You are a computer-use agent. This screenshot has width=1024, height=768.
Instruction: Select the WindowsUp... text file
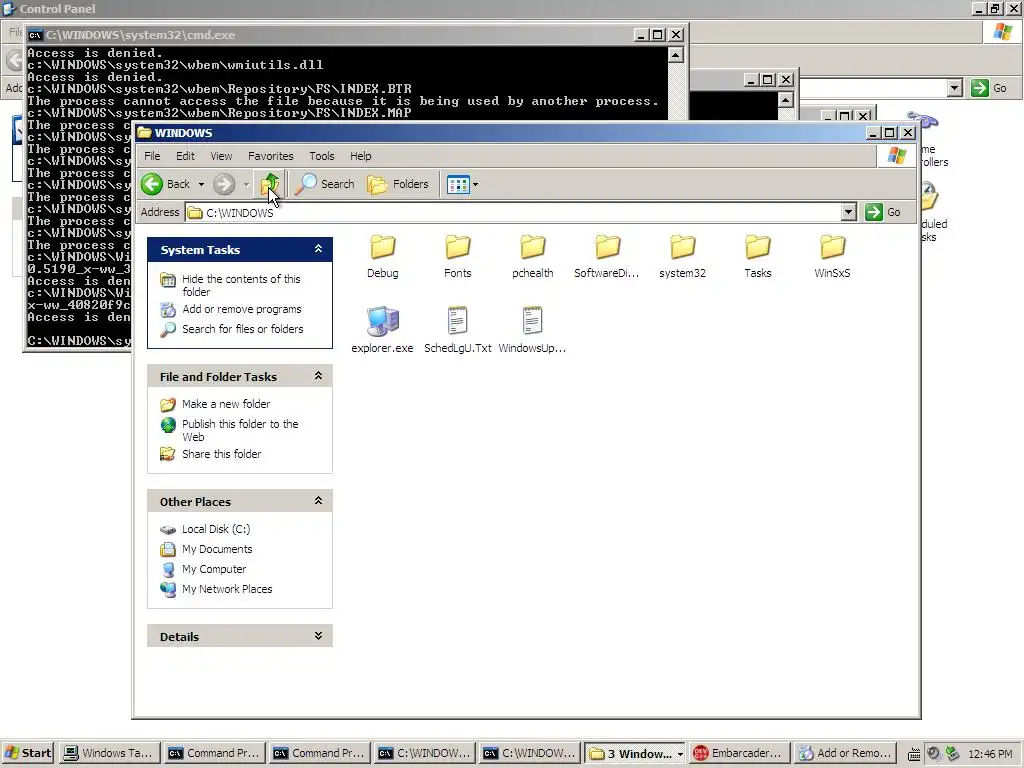tap(533, 330)
